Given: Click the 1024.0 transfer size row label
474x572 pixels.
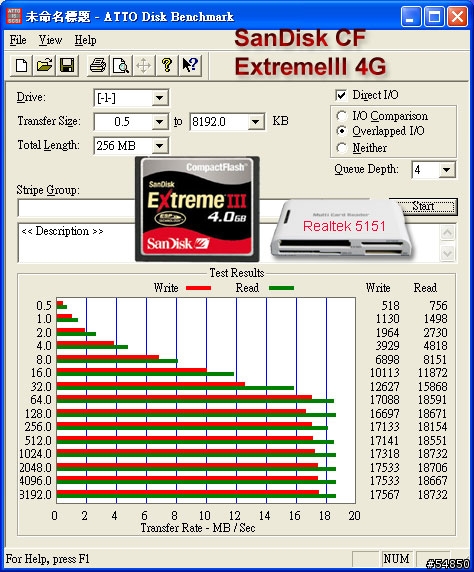Looking at the screenshot, I should [35, 454].
